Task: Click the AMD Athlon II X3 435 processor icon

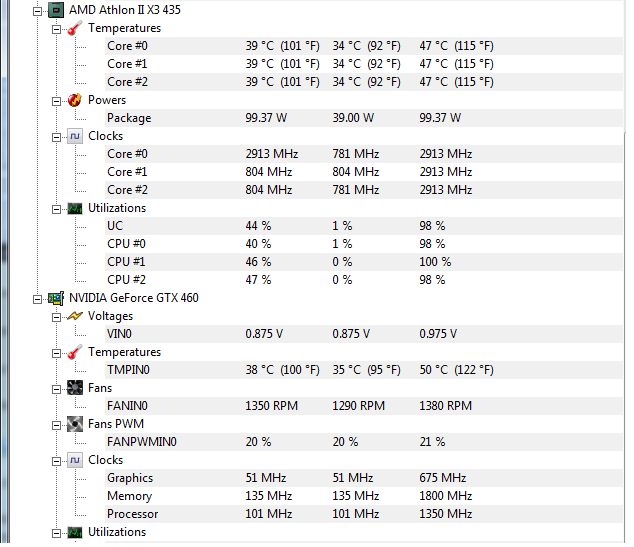Action: [x=55, y=10]
